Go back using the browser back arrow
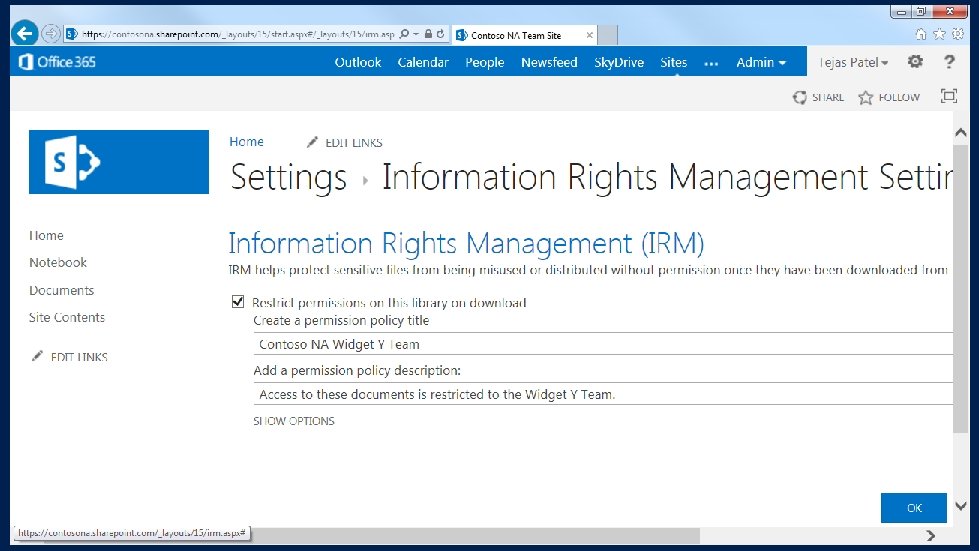The width and height of the screenshot is (979, 551). [25, 33]
